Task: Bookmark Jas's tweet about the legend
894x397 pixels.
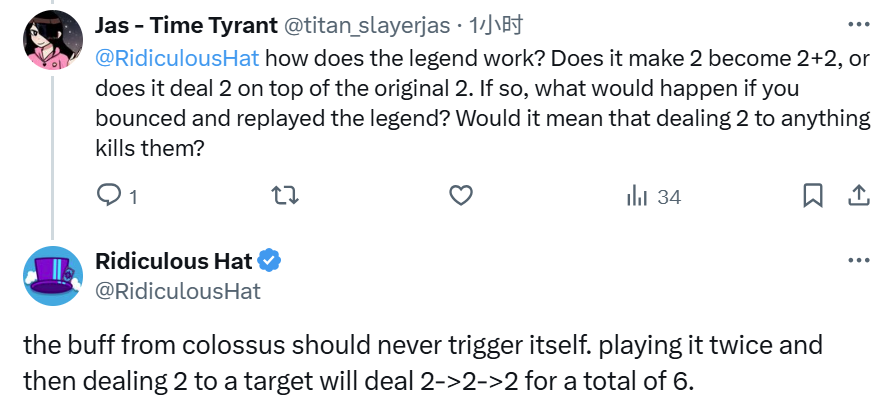Action: (x=812, y=196)
